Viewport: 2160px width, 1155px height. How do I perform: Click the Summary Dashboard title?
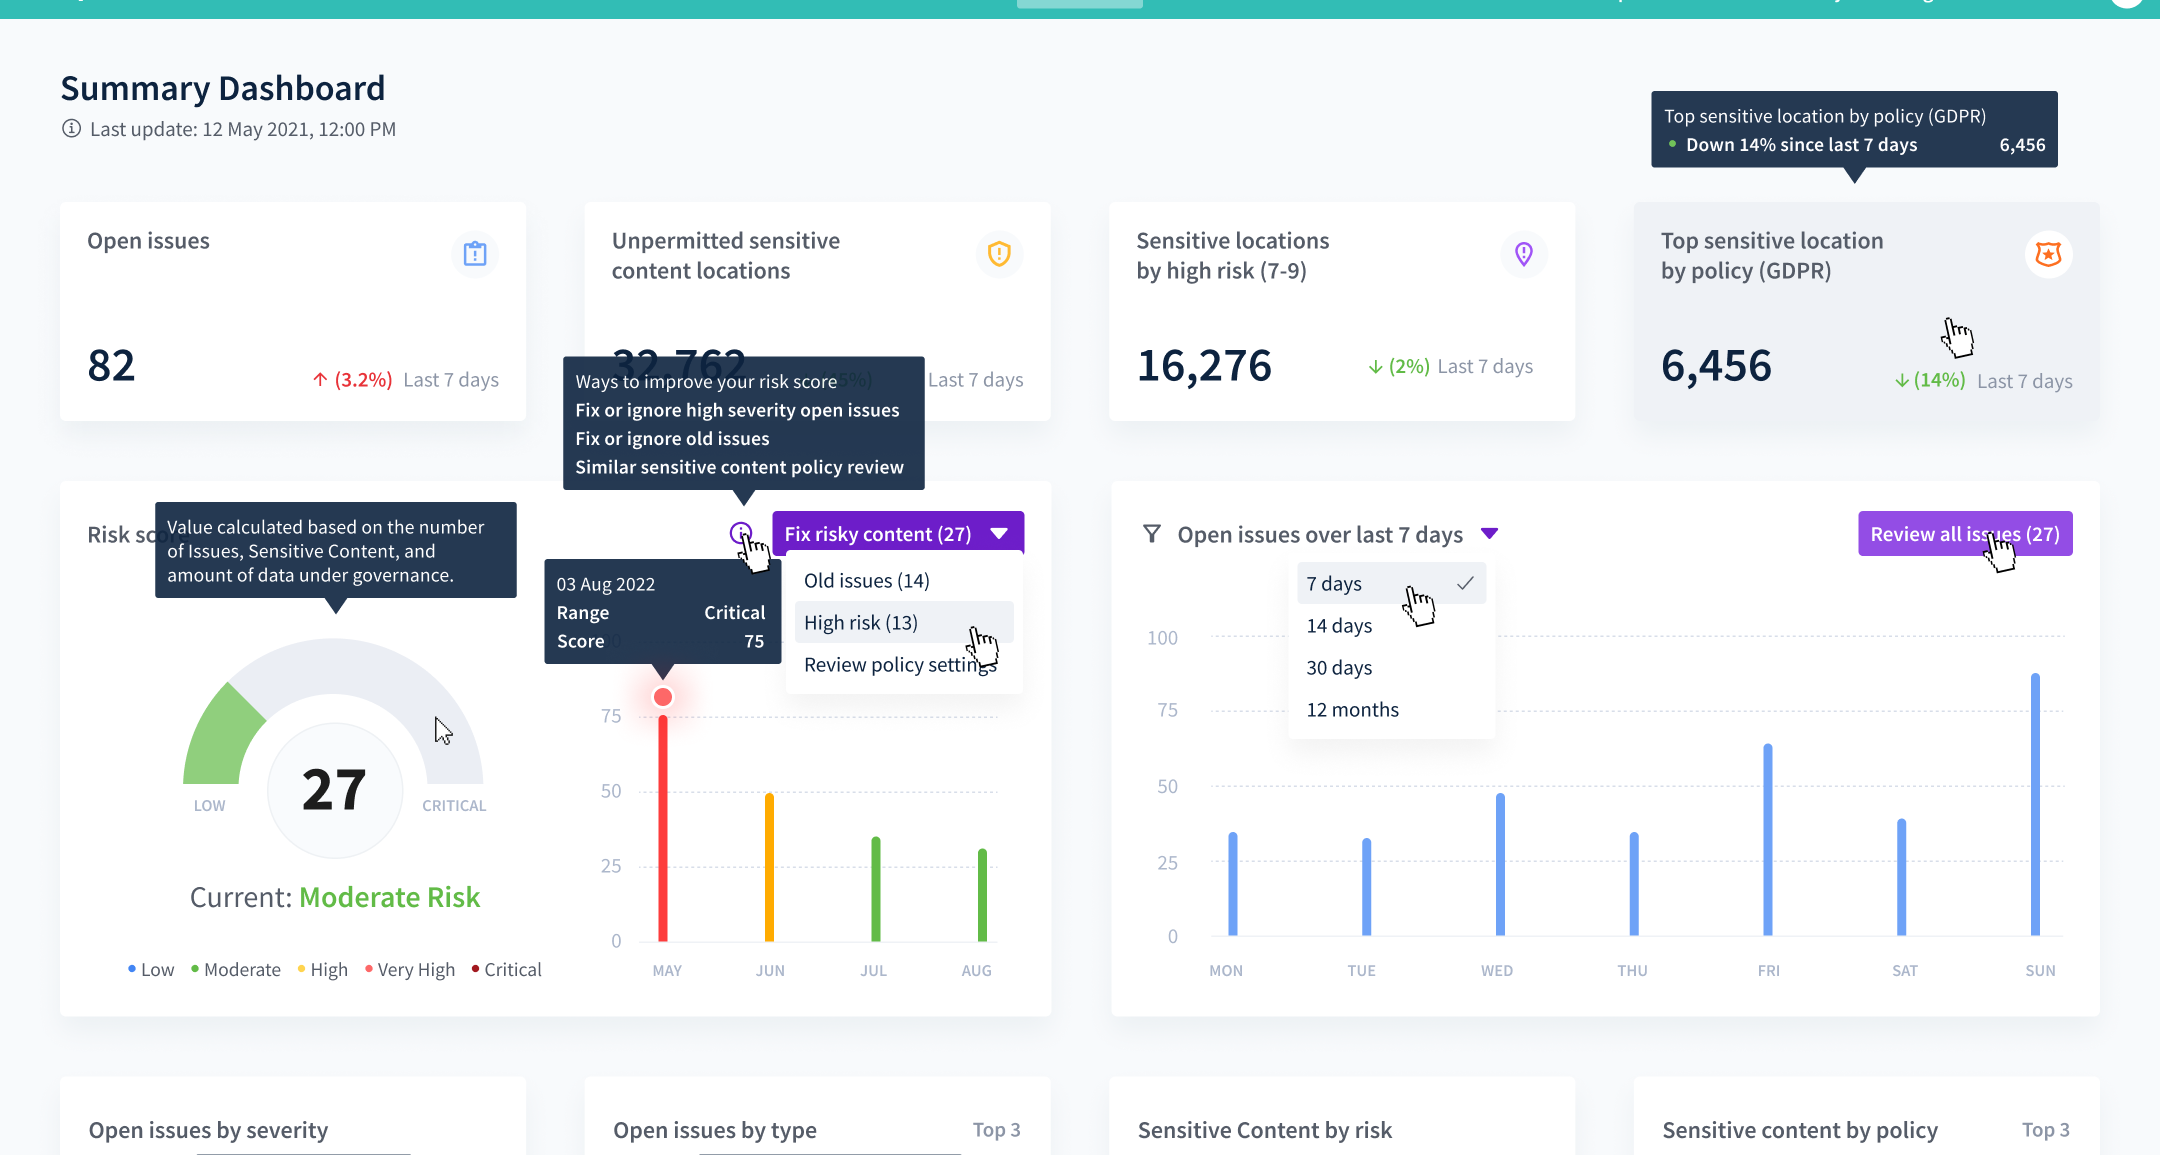[223, 88]
